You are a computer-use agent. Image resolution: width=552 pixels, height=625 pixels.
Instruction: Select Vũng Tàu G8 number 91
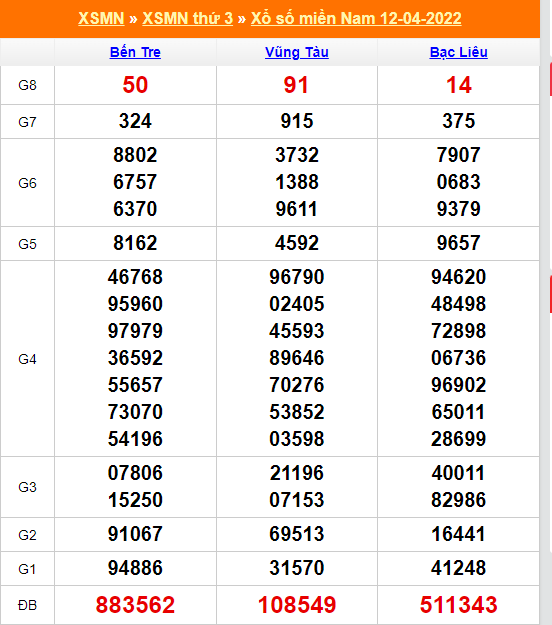(x=296, y=85)
